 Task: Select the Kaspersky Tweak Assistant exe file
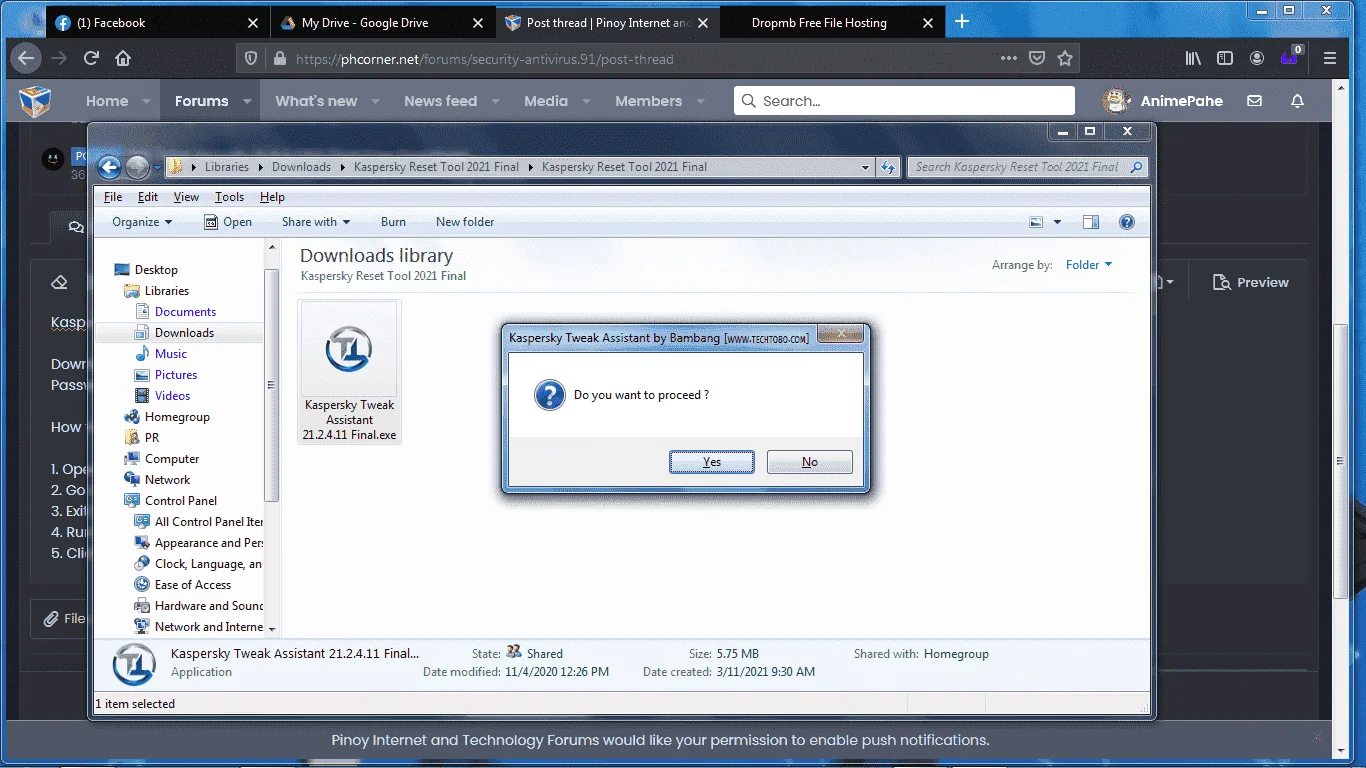(x=349, y=371)
